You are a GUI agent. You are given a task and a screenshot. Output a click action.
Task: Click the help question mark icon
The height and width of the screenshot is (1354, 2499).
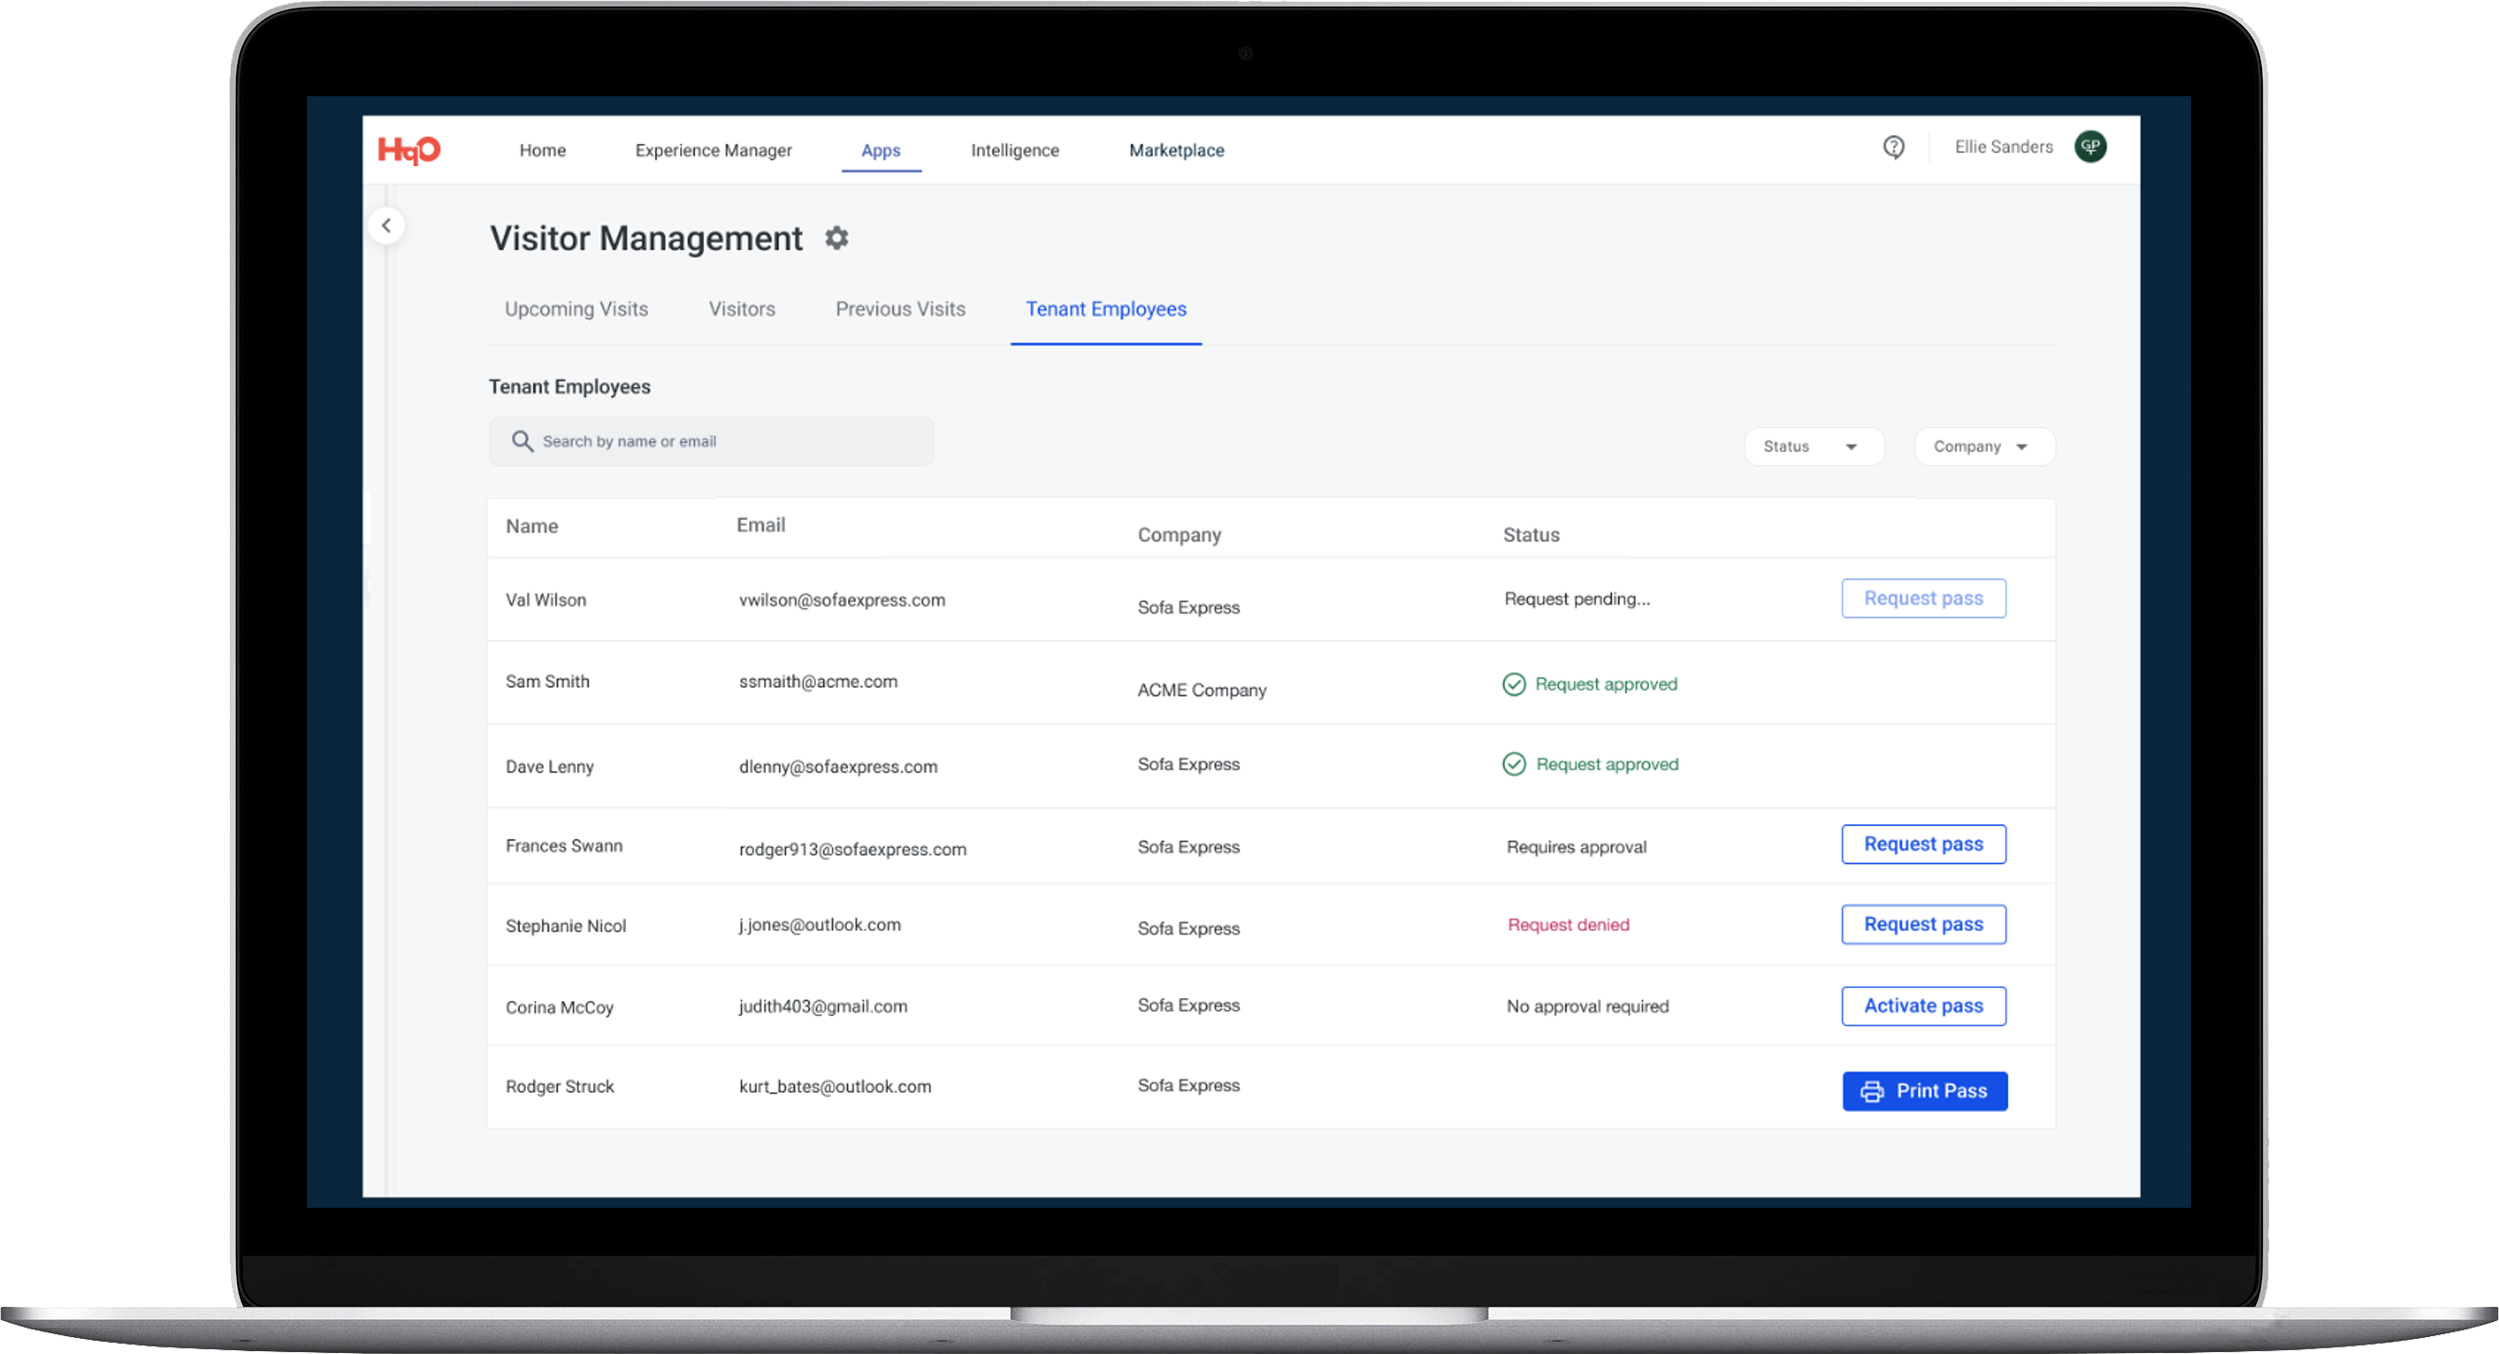click(1893, 147)
